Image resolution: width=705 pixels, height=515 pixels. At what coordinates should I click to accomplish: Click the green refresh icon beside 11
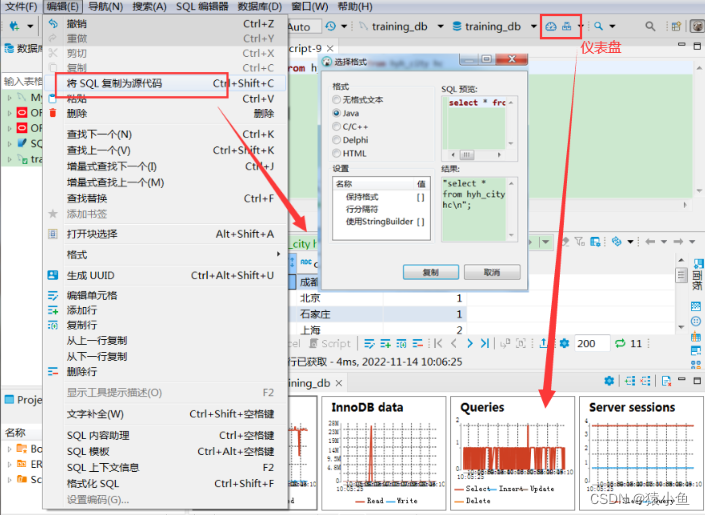pos(620,344)
